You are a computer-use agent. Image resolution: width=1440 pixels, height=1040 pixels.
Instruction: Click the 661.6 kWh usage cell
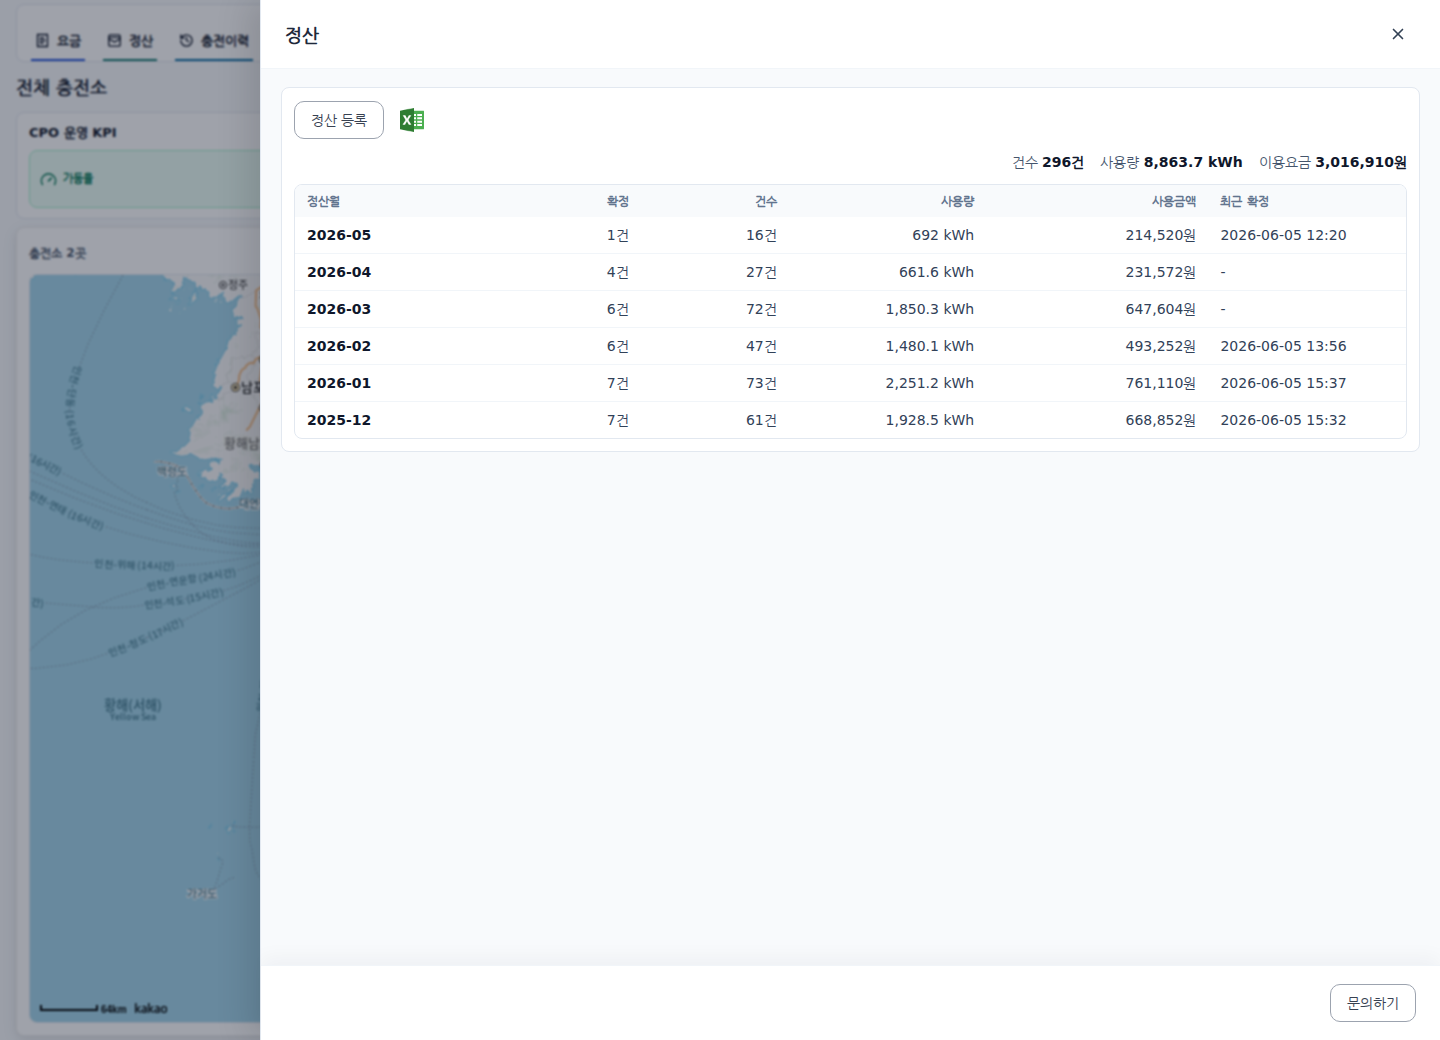point(936,272)
